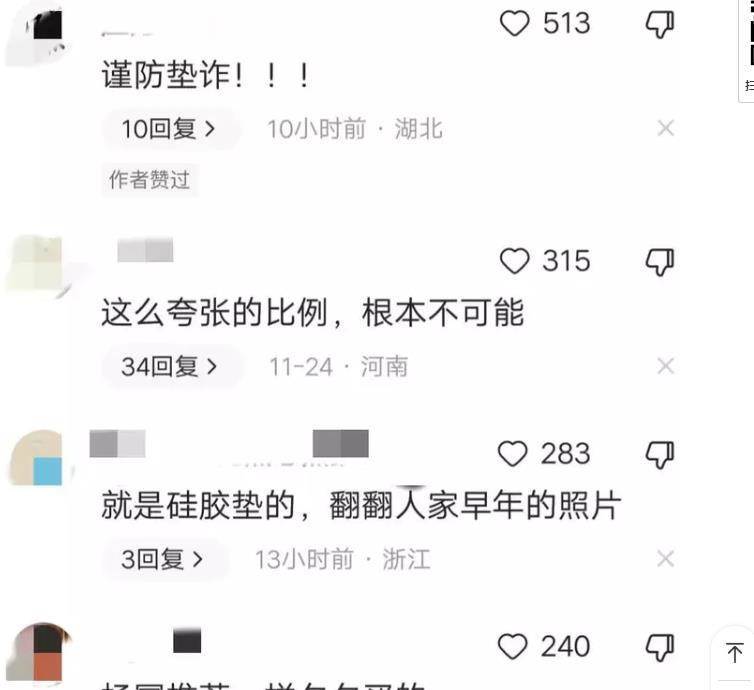Dismiss the Hubei comment with X

point(666,128)
